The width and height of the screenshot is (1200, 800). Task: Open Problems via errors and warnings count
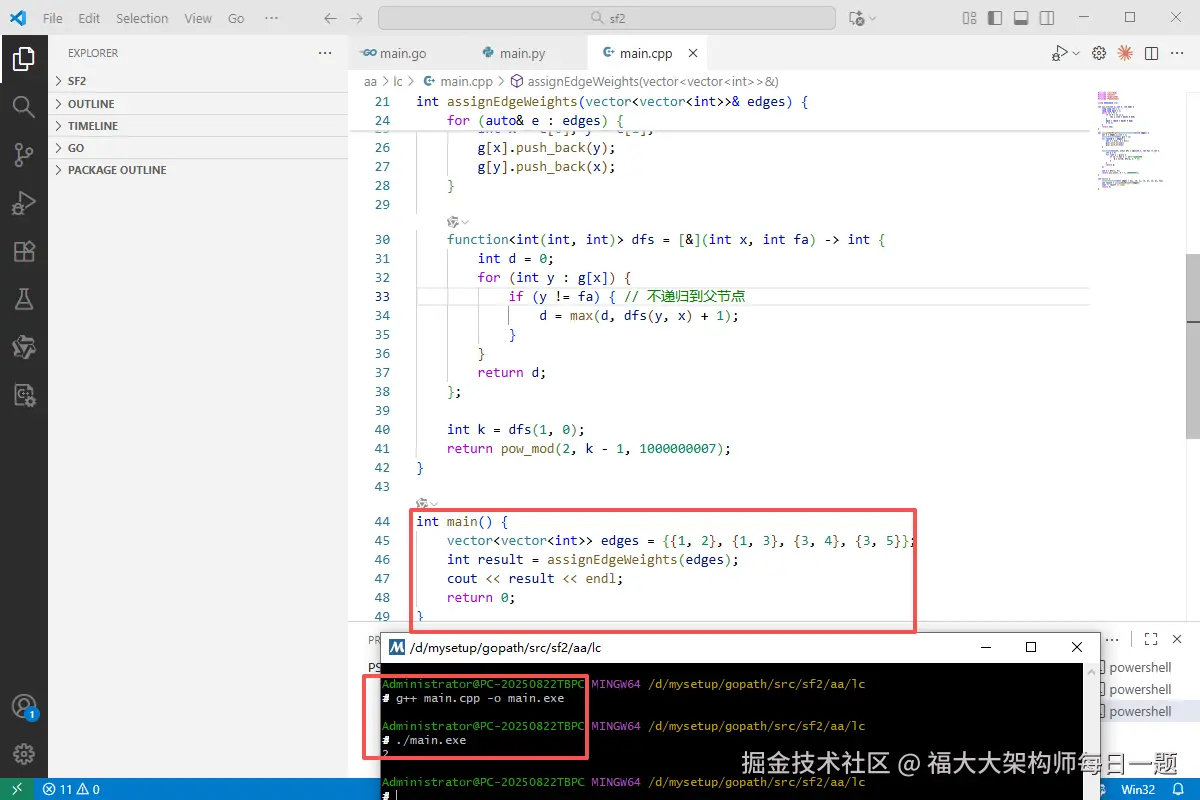point(71,789)
